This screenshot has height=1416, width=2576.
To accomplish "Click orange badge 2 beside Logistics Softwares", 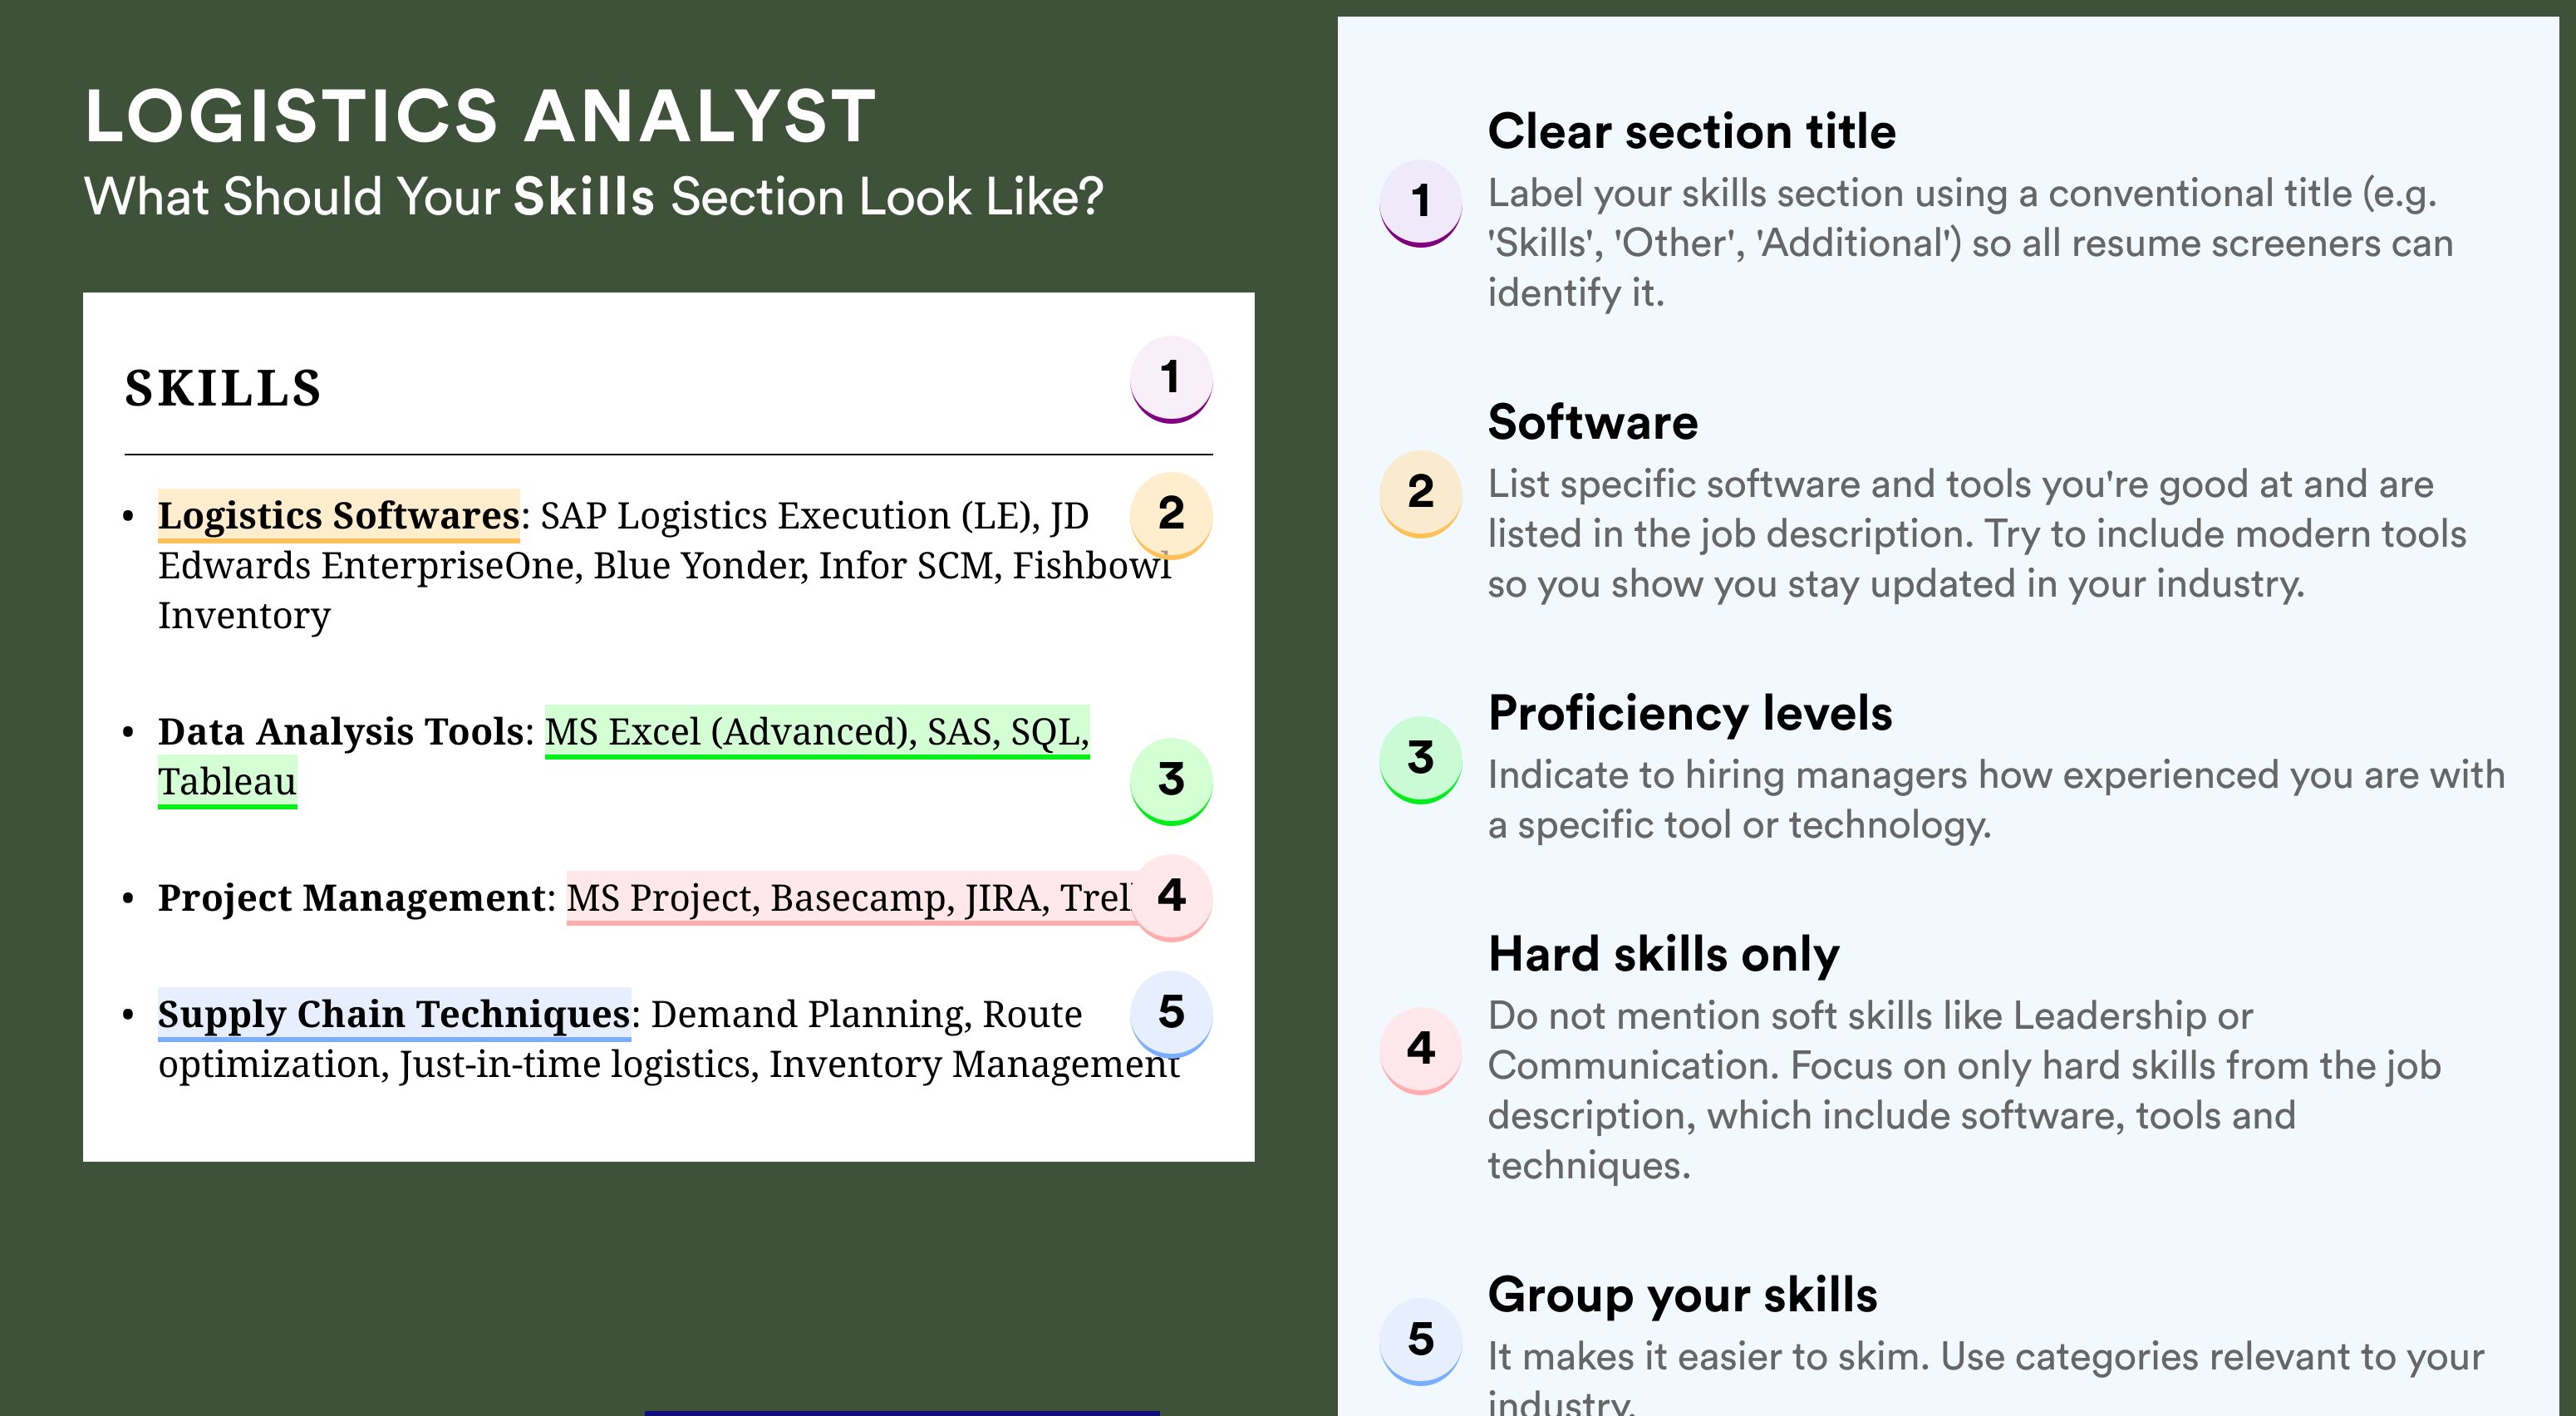I will (x=1171, y=515).
